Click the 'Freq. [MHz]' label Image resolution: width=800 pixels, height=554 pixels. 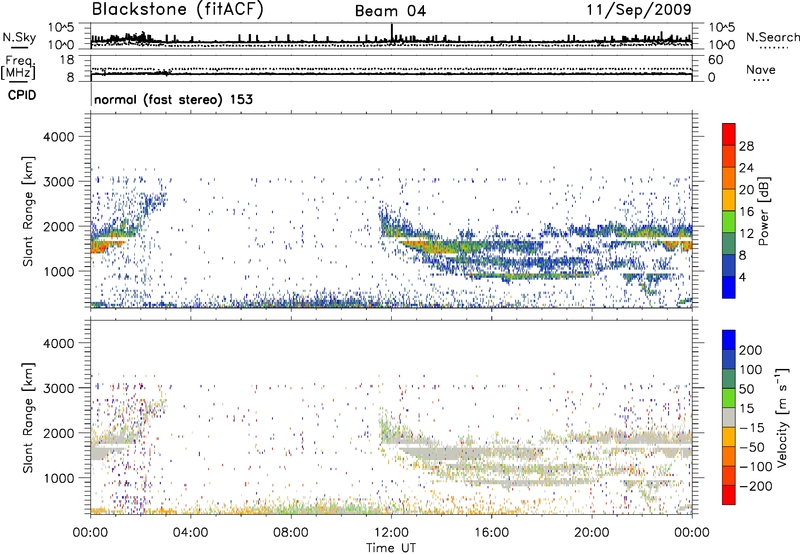tap(18, 68)
